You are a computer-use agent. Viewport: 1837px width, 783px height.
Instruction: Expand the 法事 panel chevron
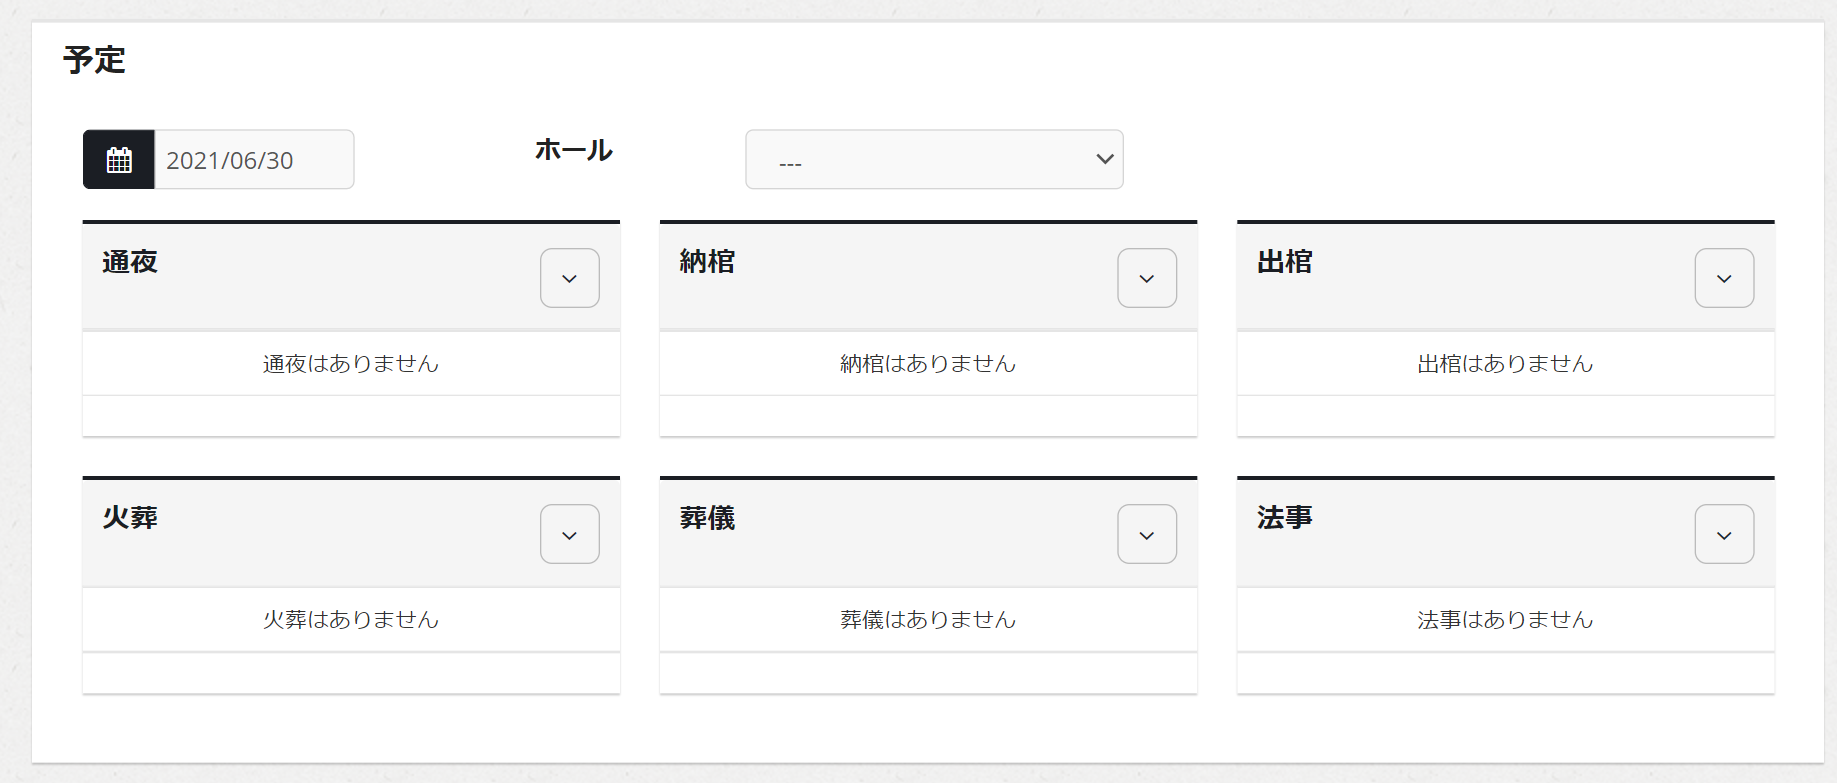1724,535
